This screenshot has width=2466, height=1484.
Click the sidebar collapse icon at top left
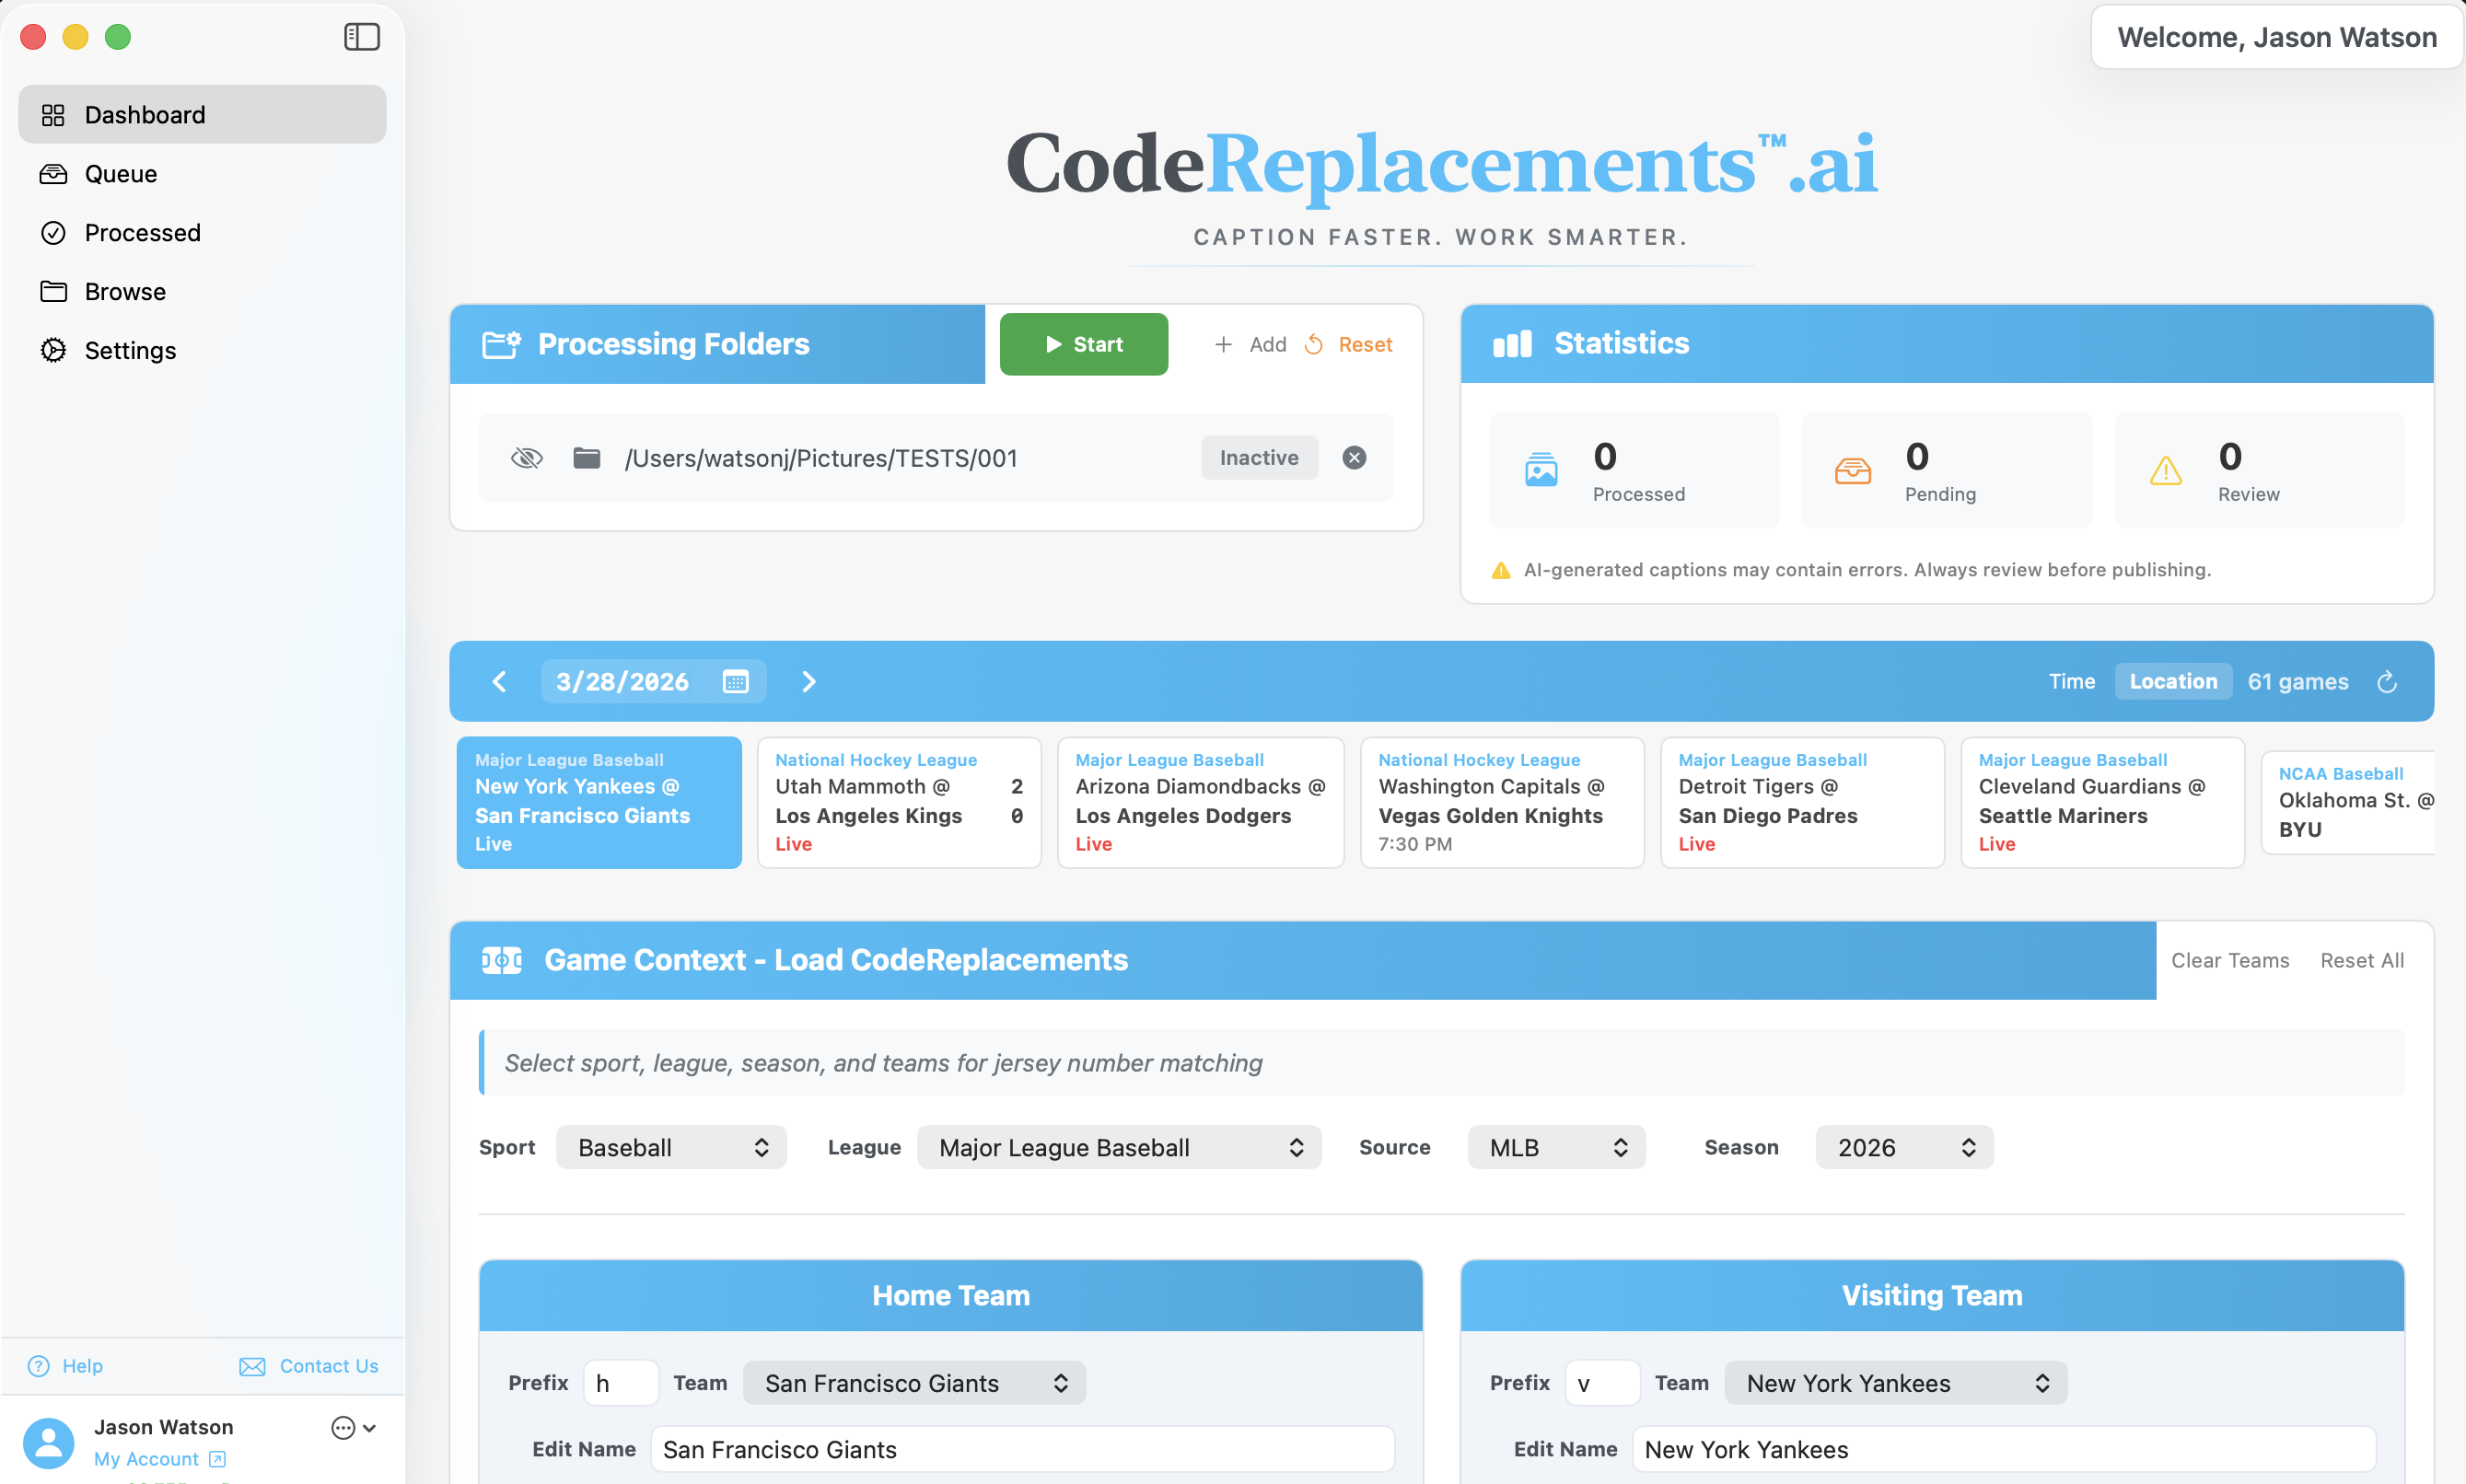tap(361, 36)
